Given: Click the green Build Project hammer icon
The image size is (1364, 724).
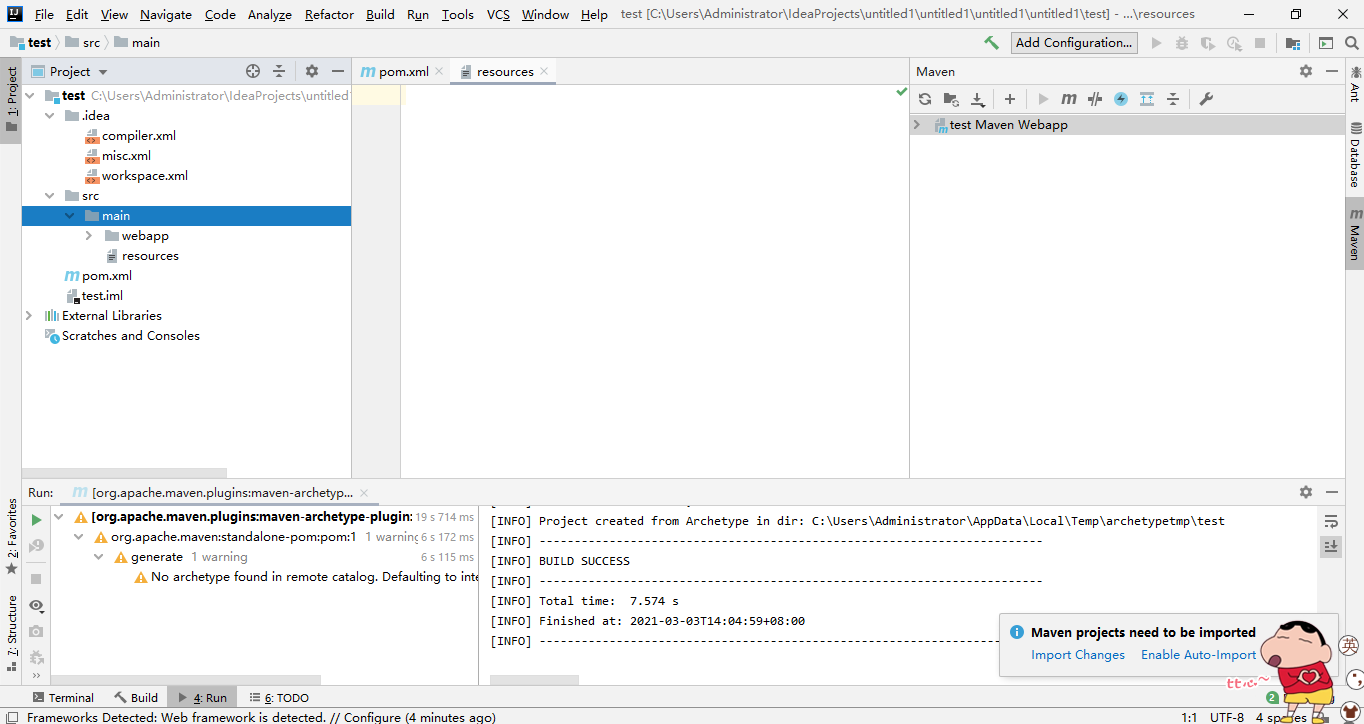Looking at the screenshot, I should pos(991,43).
